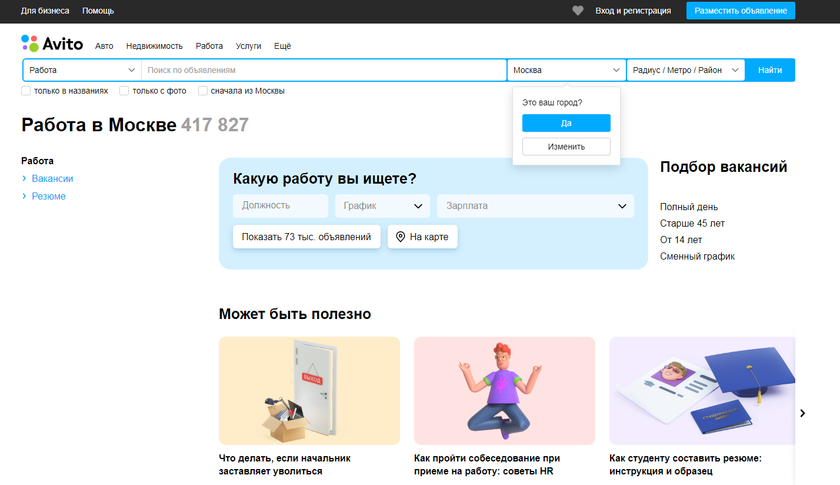The image size is (840, 485).
Task: Click the 'Поиск по объявлениям' search field
Action: [x=324, y=70]
